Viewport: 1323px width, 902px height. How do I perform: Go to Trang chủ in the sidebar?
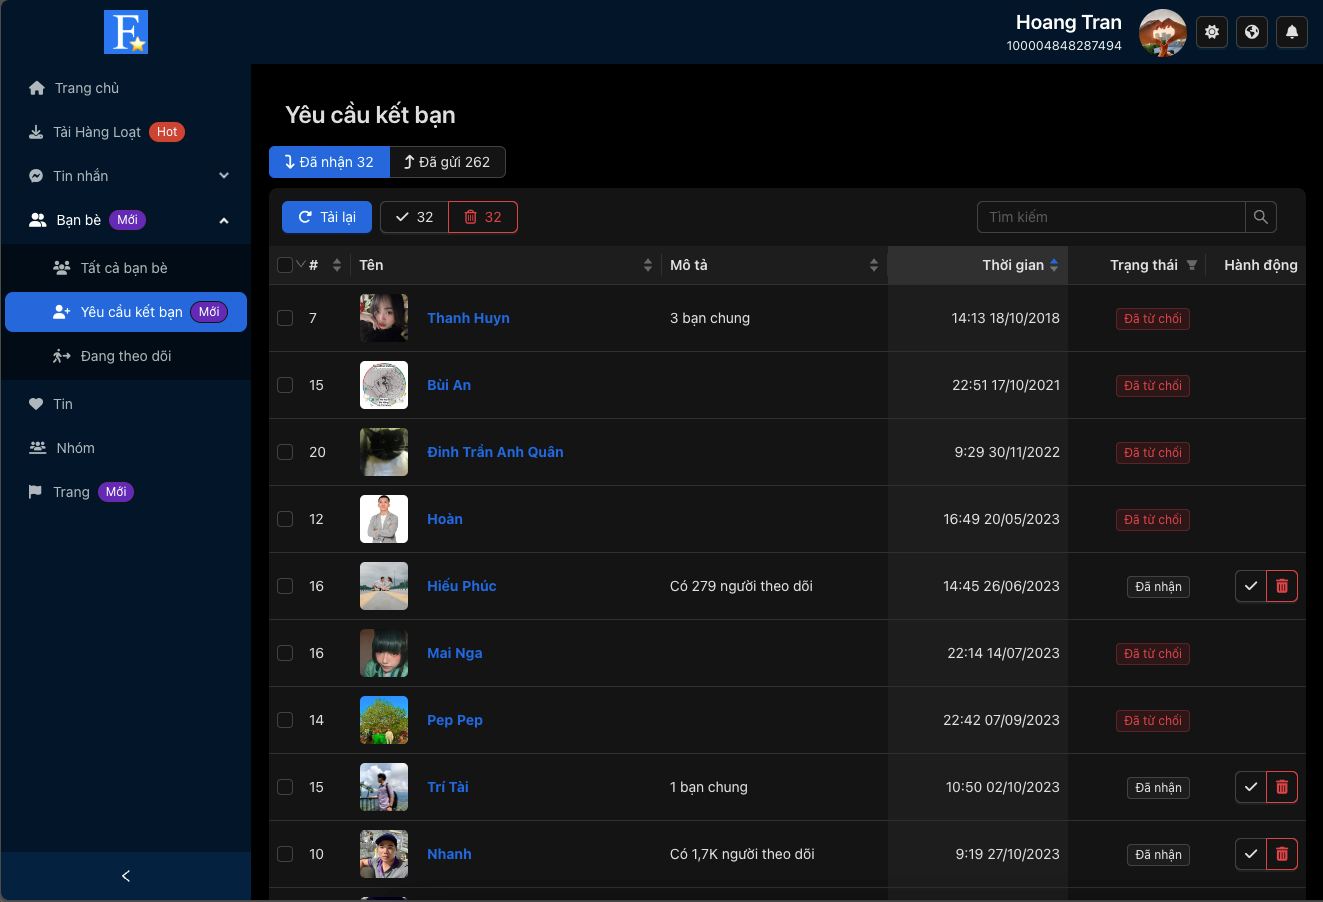tap(126, 88)
